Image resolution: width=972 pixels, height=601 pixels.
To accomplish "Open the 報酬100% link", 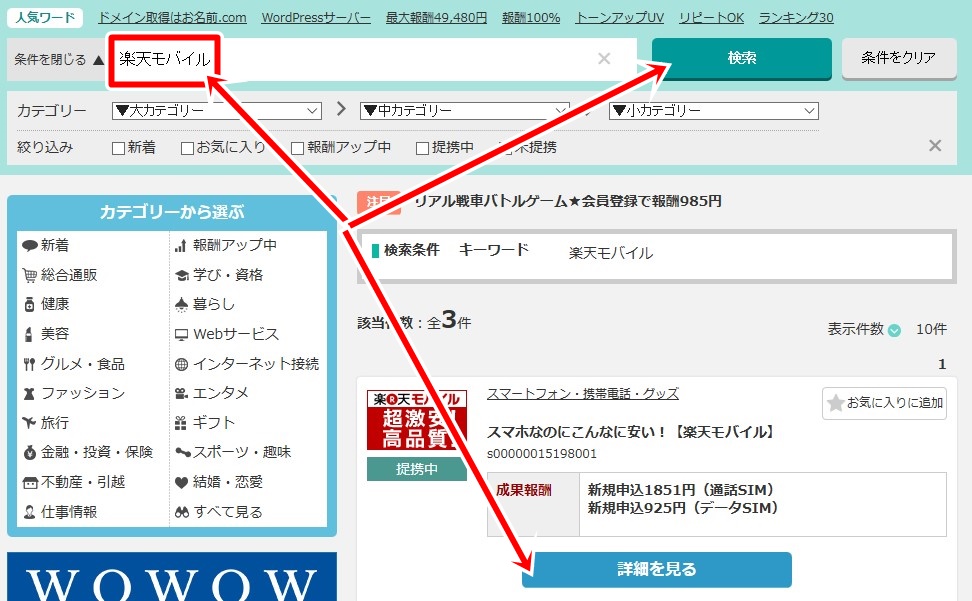I will coord(531,18).
